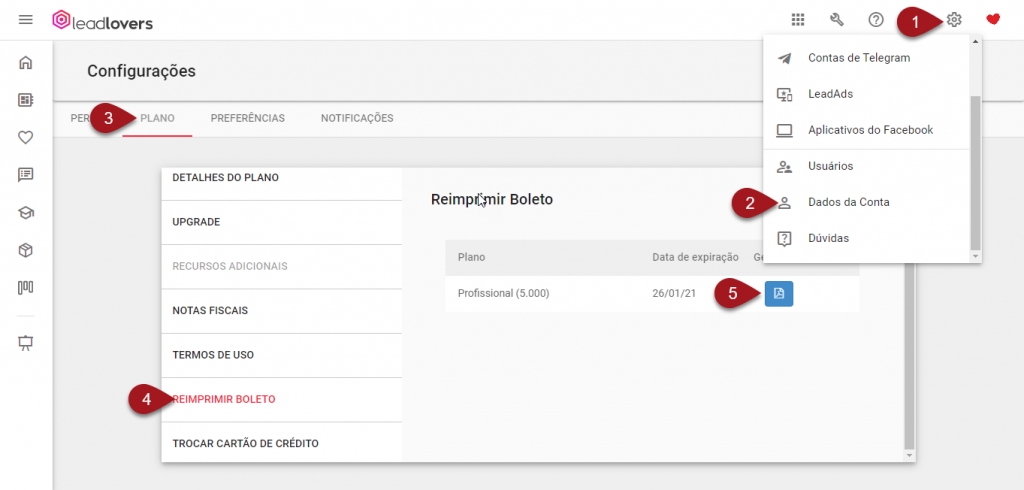This screenshot has height=490, width=1024.
Task: Switch to the Notificações tab
Action: coord(357,118)
